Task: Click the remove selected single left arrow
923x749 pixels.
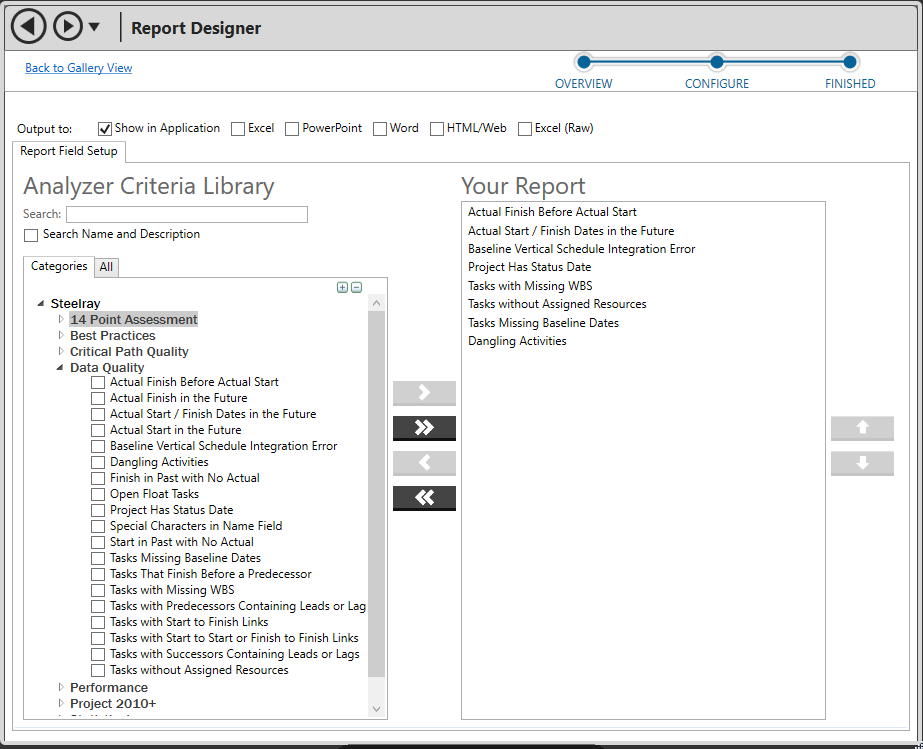Action: tap(424, 463)
